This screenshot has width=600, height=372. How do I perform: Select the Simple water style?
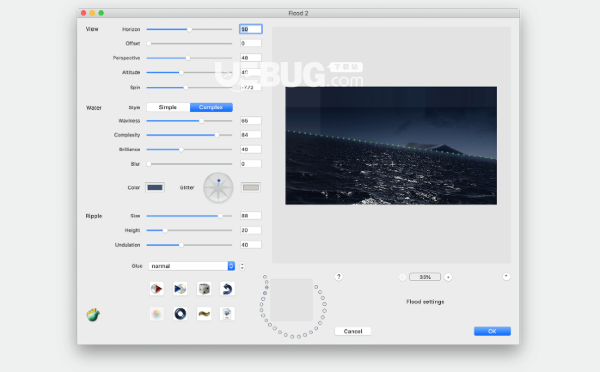tap(168, 108)
